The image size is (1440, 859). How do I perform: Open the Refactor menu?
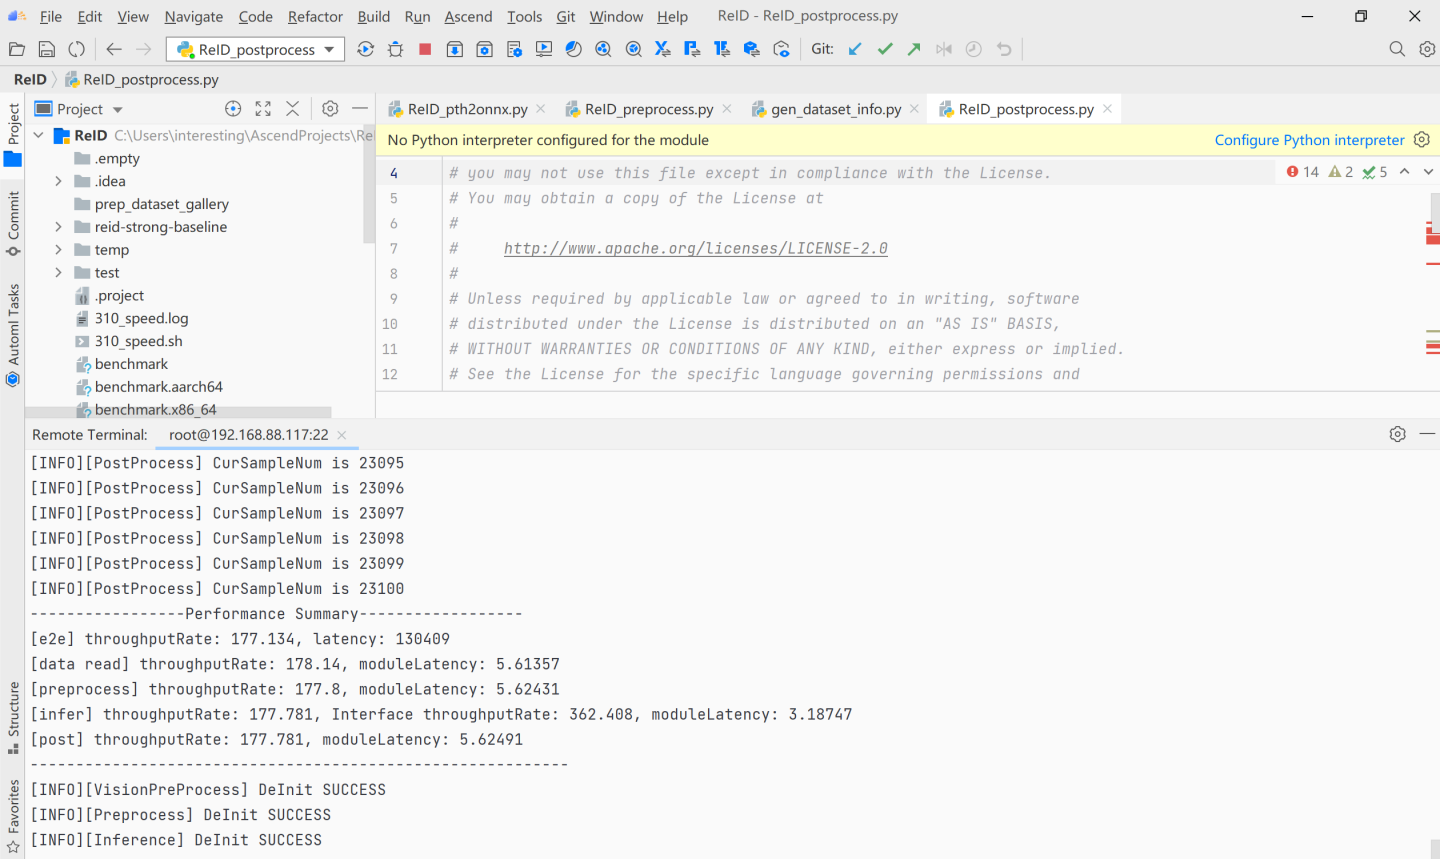[x=314, y=16]
